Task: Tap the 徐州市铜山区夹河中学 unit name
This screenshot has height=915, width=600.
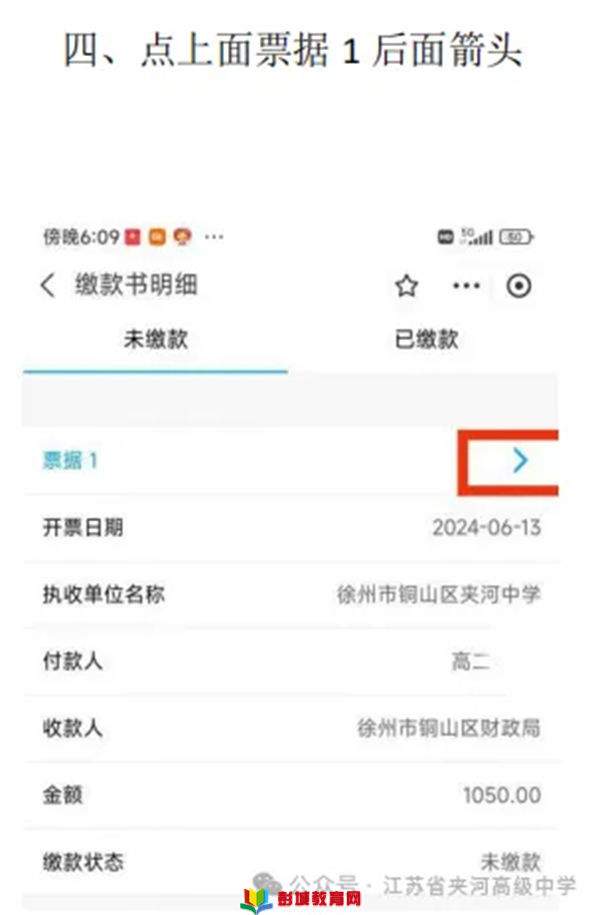Action: click(x=439, y=595)
